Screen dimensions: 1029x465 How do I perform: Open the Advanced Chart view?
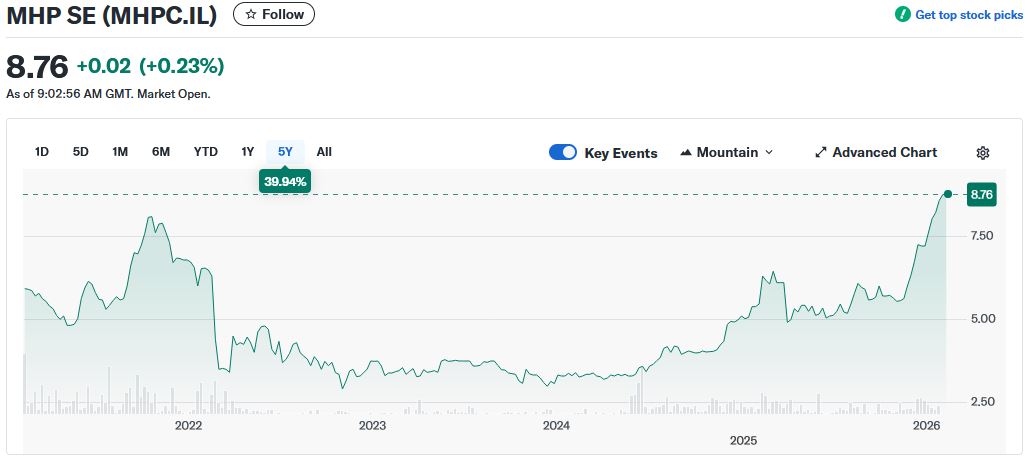tap(884, 153)
